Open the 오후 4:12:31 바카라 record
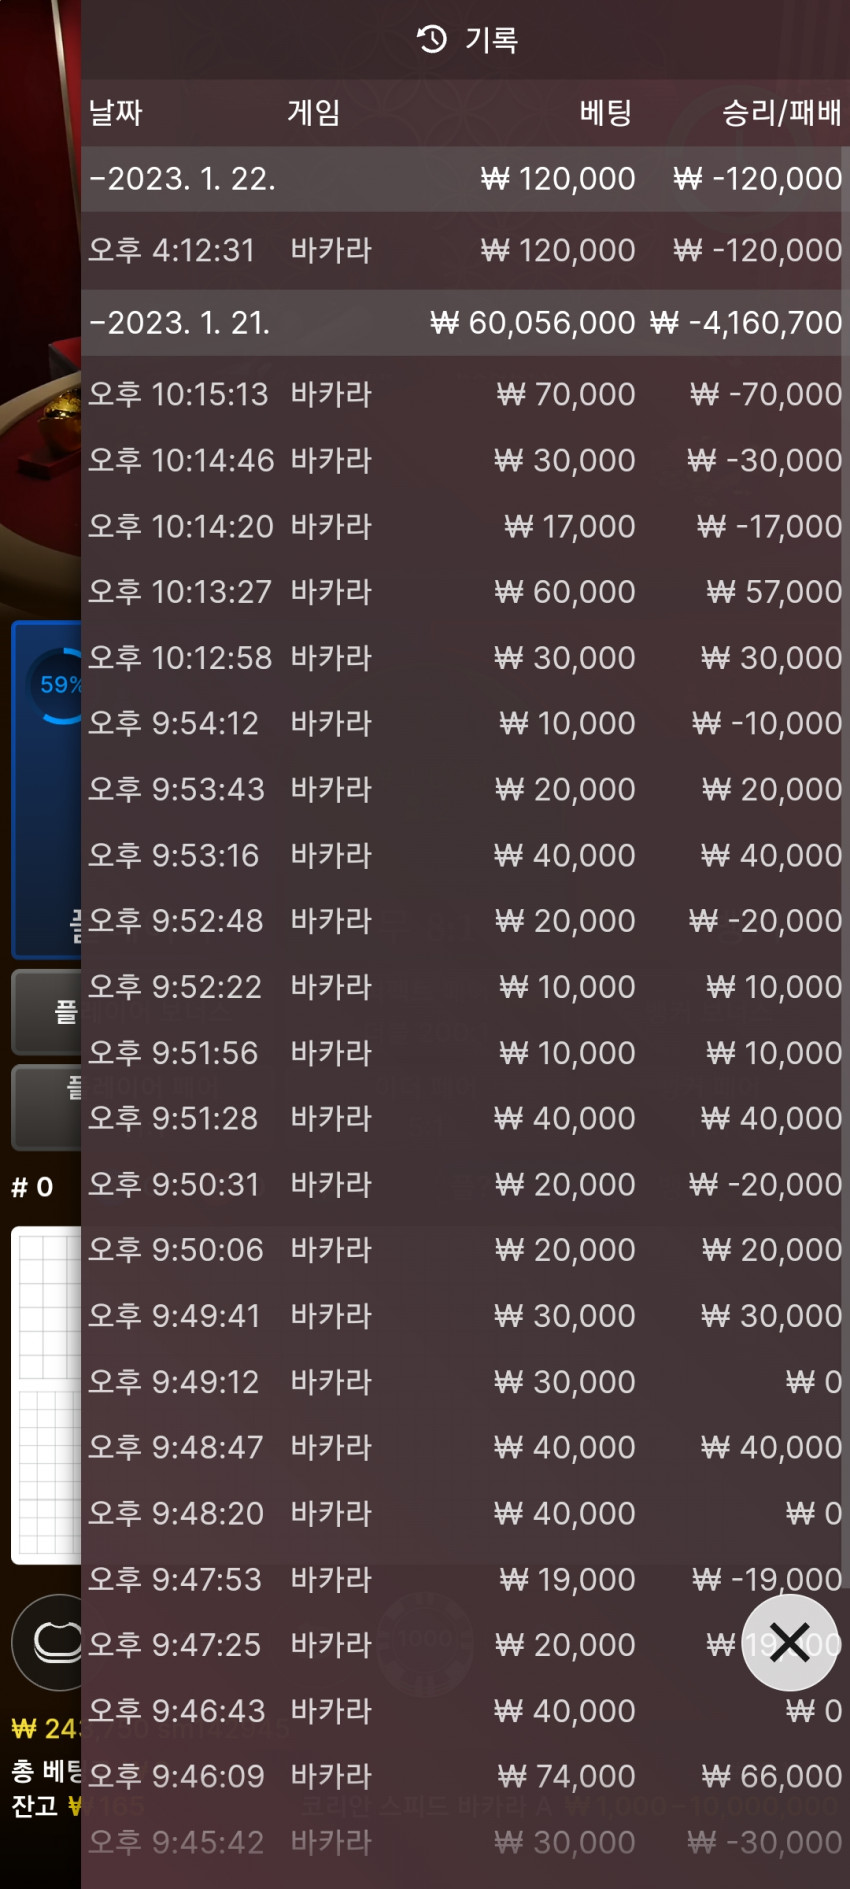The height and width of the screenshot is (1889, 850). coord(465,250)
